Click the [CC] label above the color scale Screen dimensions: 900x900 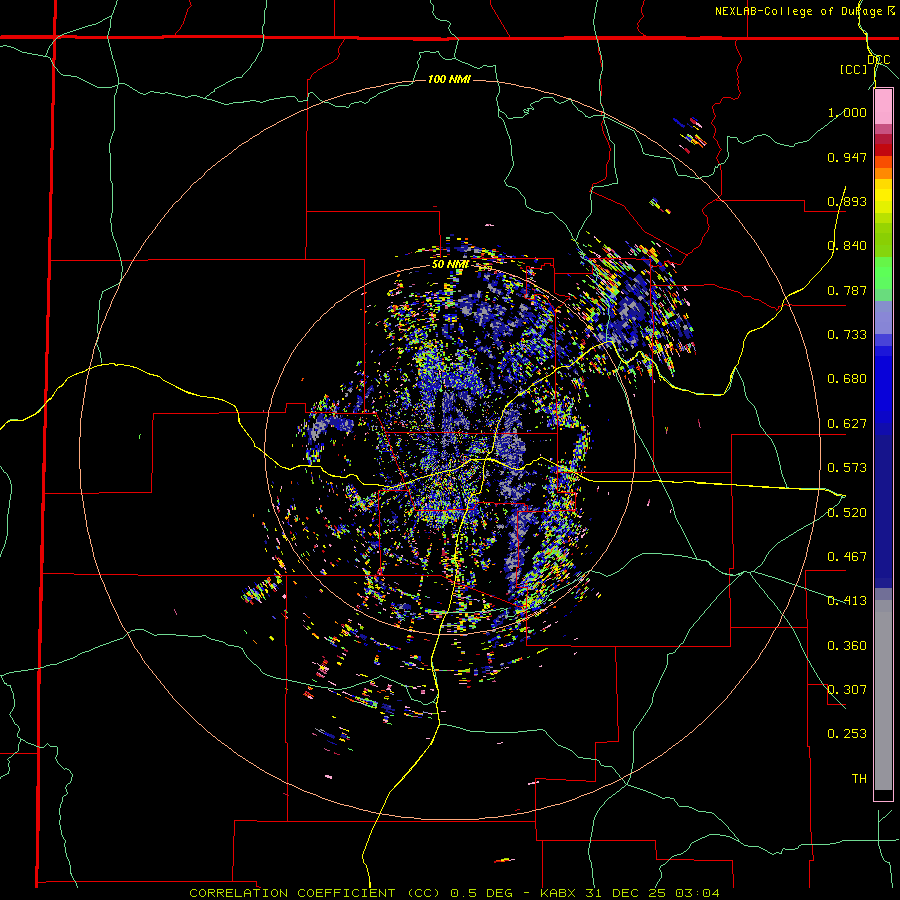[853, 69]
